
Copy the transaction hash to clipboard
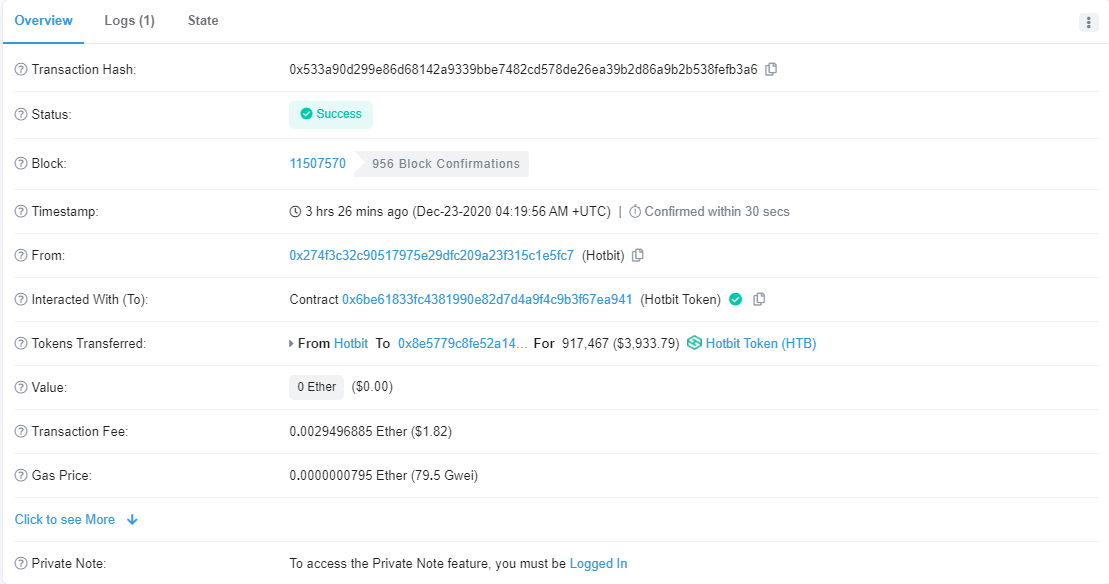[x=771, y=70]
